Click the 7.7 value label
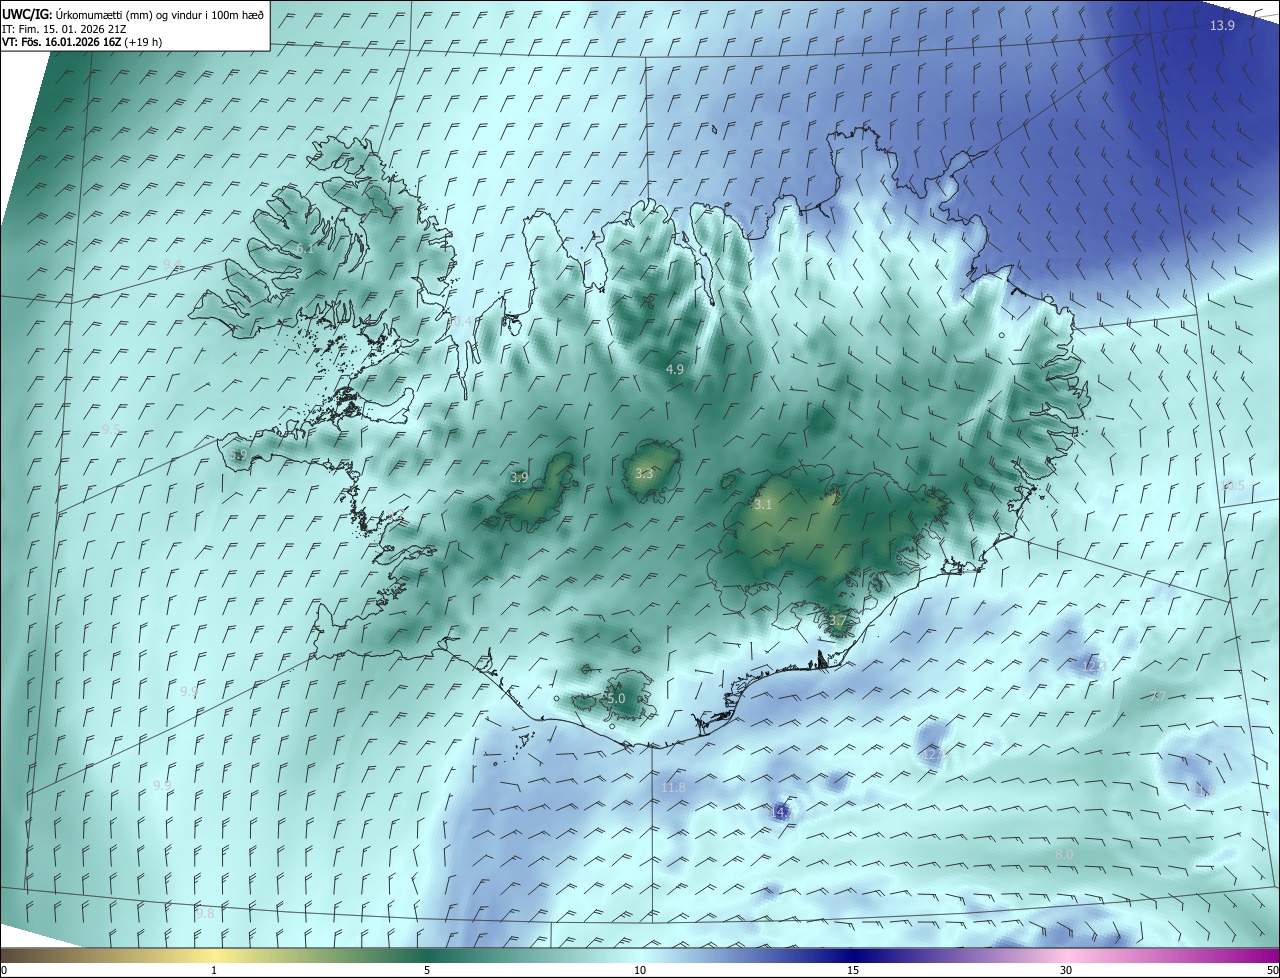 [1159, 697]
